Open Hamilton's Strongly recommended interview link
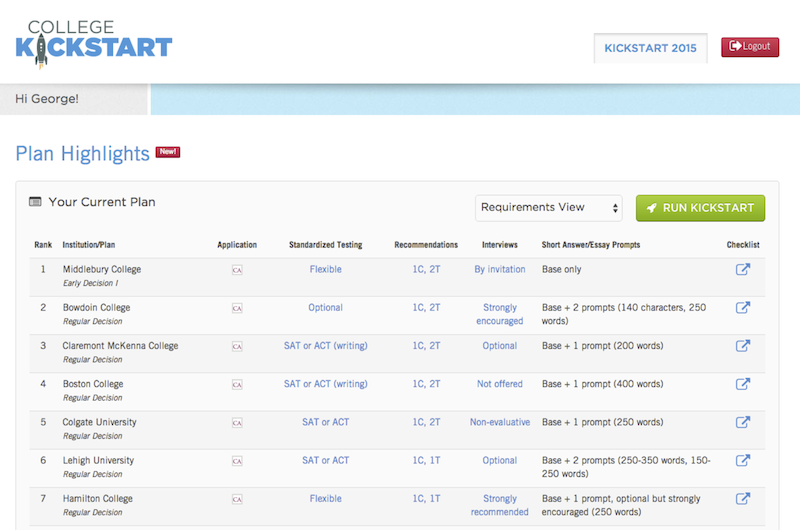Screen dimensions: 800x530 (500, 505)
